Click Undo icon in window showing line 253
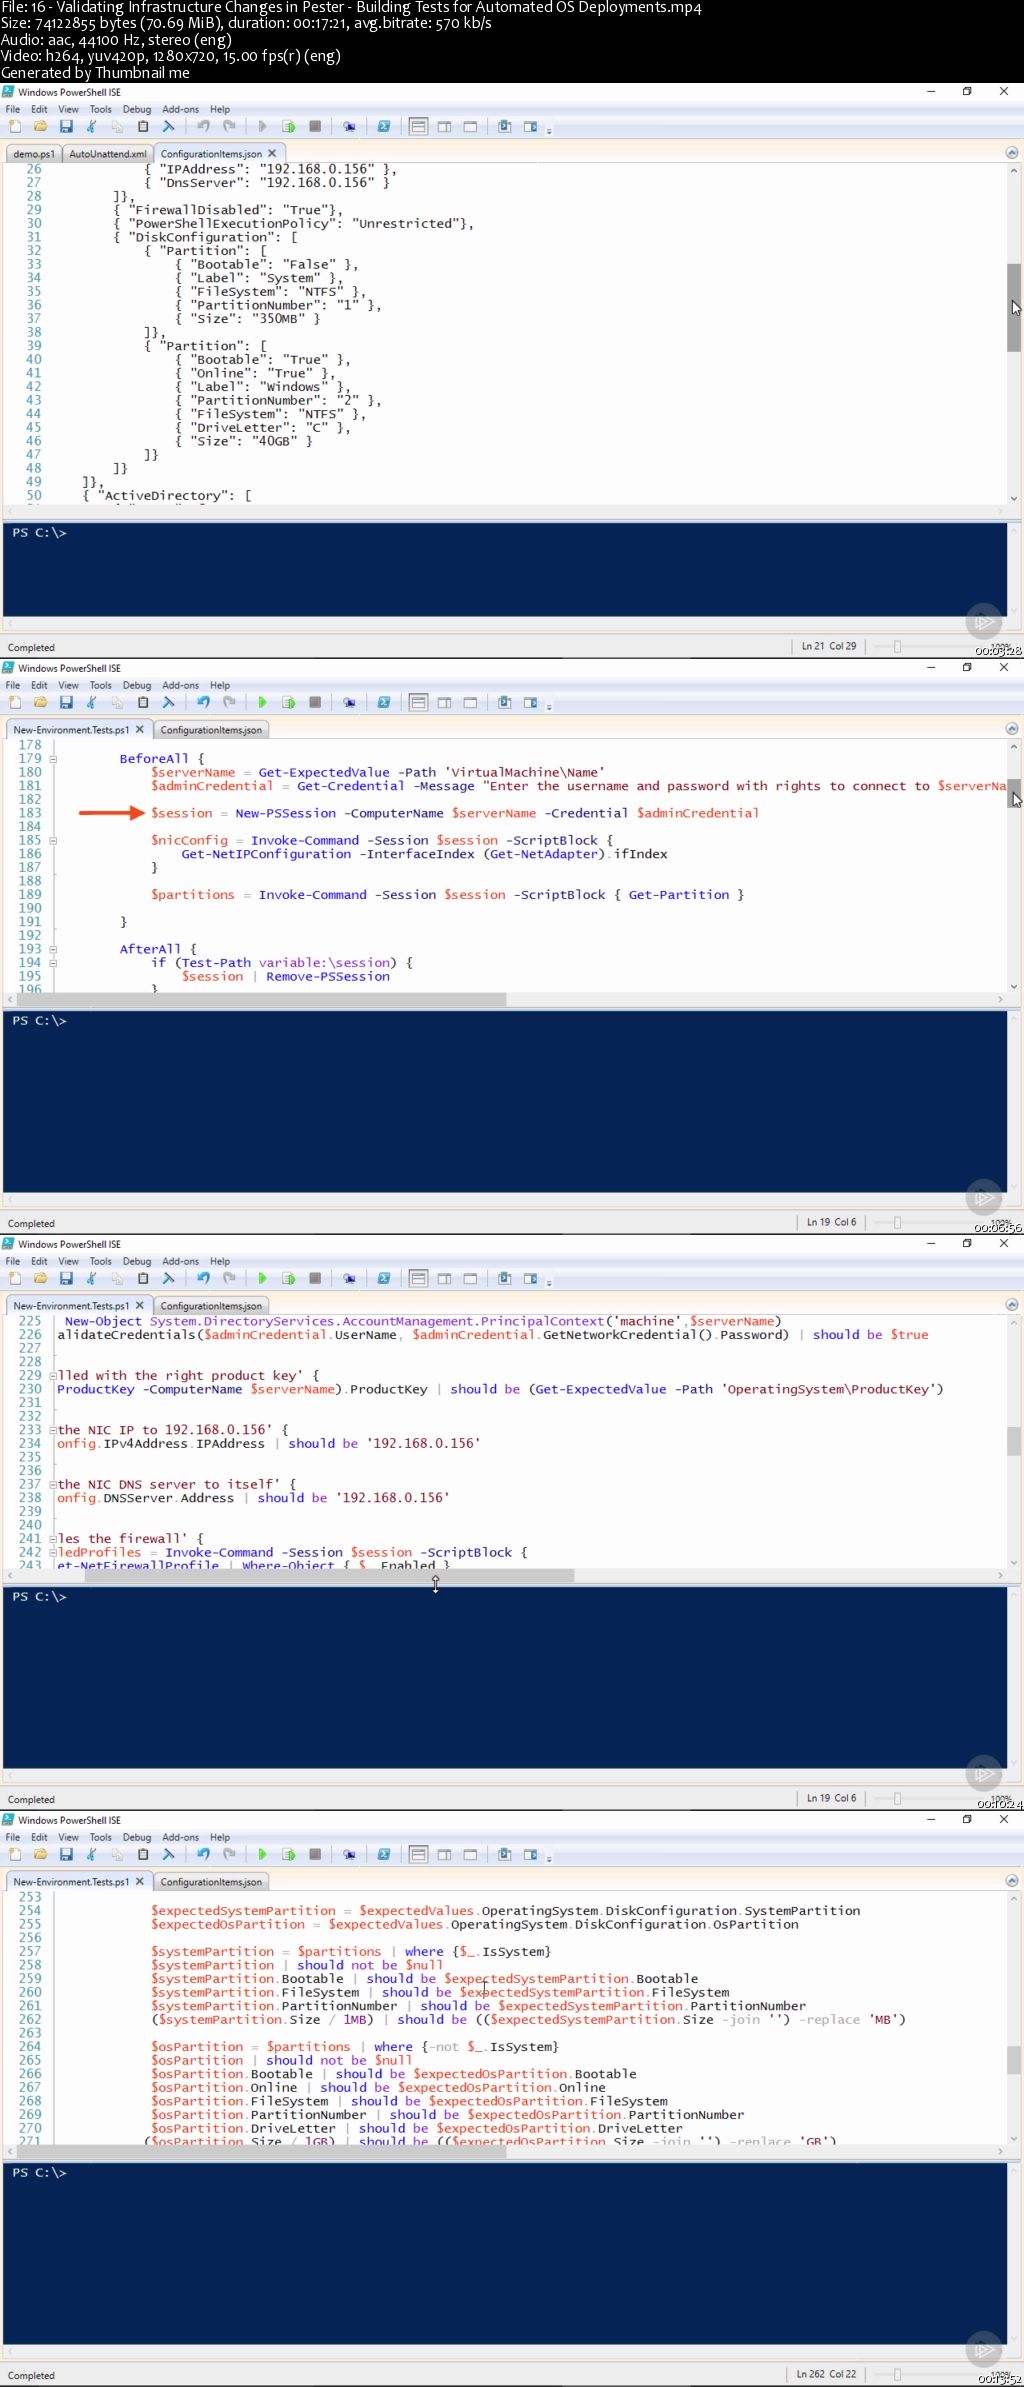 [x=203, y=1855]
